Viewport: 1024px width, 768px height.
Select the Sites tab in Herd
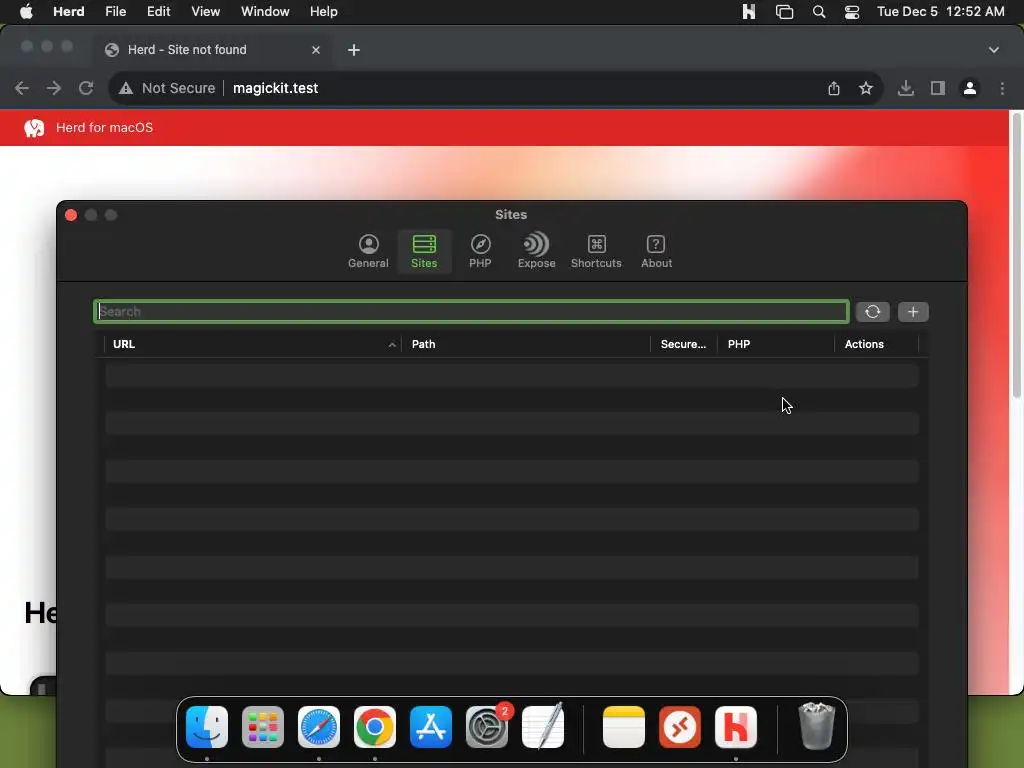click(424, 251)
